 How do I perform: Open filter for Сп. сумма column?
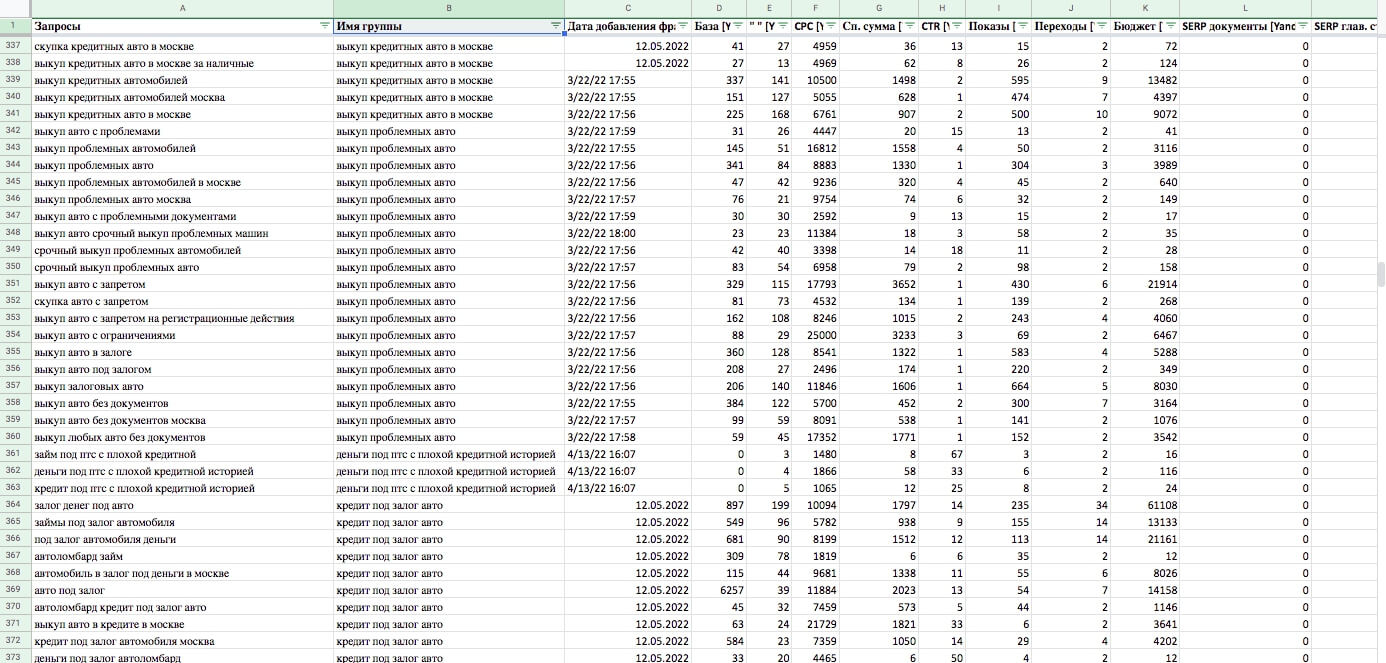click(x=909, y=25)
